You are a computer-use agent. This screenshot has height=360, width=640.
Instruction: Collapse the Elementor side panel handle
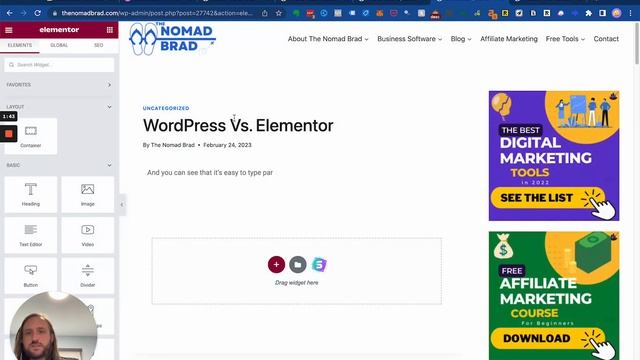point(122,204)
